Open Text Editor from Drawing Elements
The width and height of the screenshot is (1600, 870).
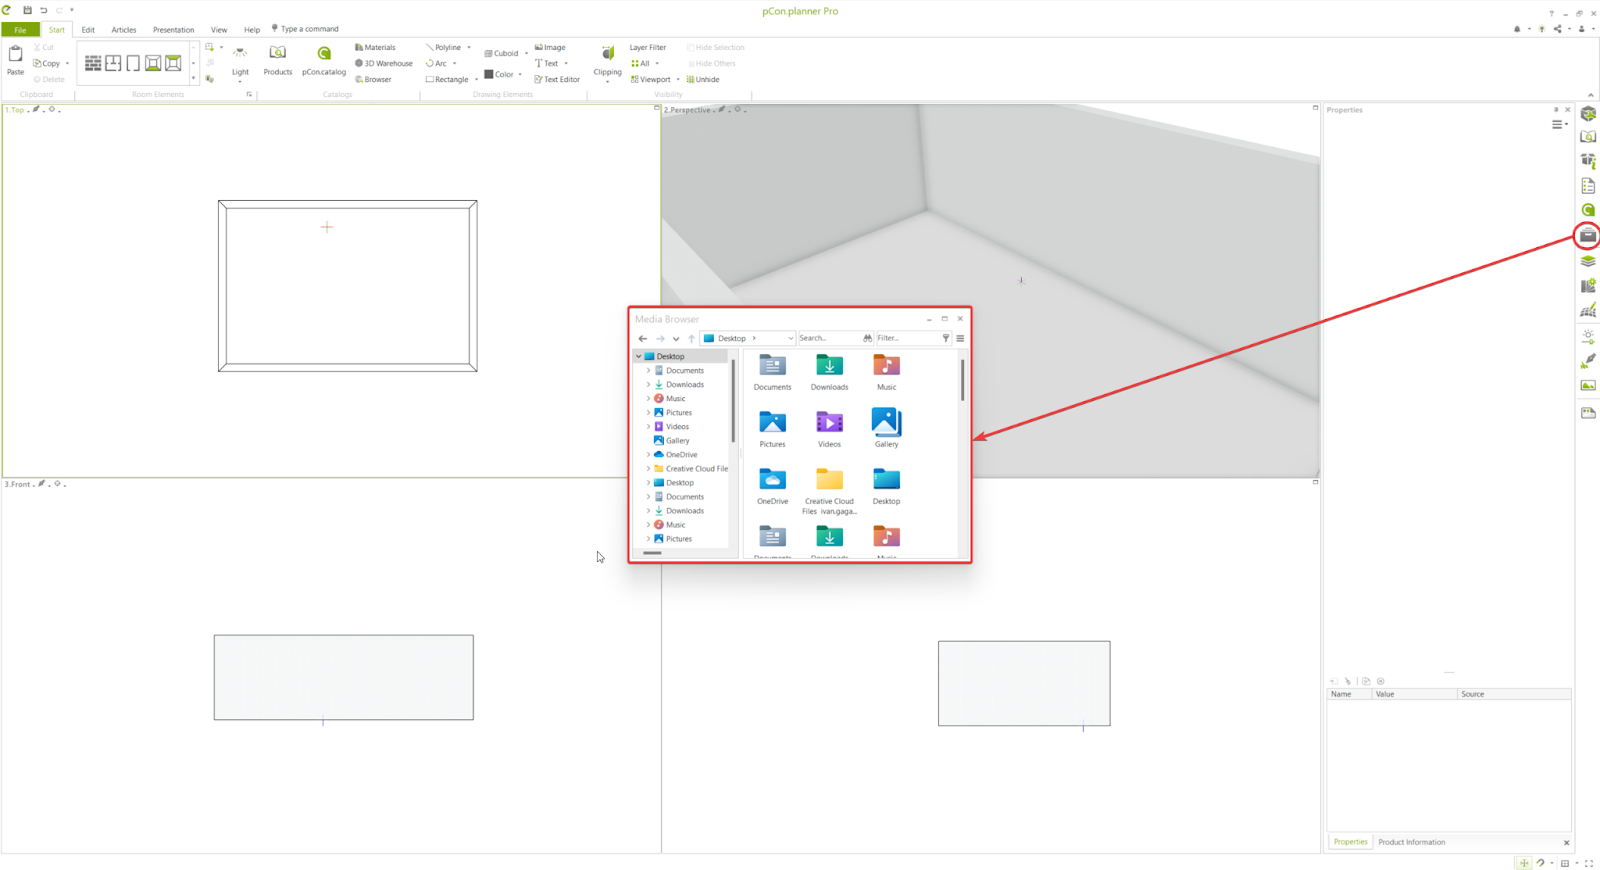click(557, 79)
